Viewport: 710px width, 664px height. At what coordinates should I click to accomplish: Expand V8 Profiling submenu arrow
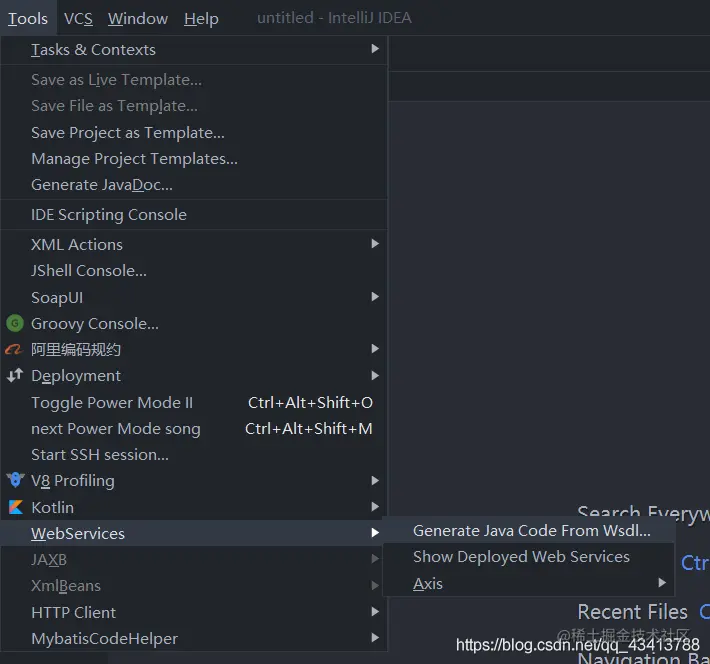coord(375,481)
